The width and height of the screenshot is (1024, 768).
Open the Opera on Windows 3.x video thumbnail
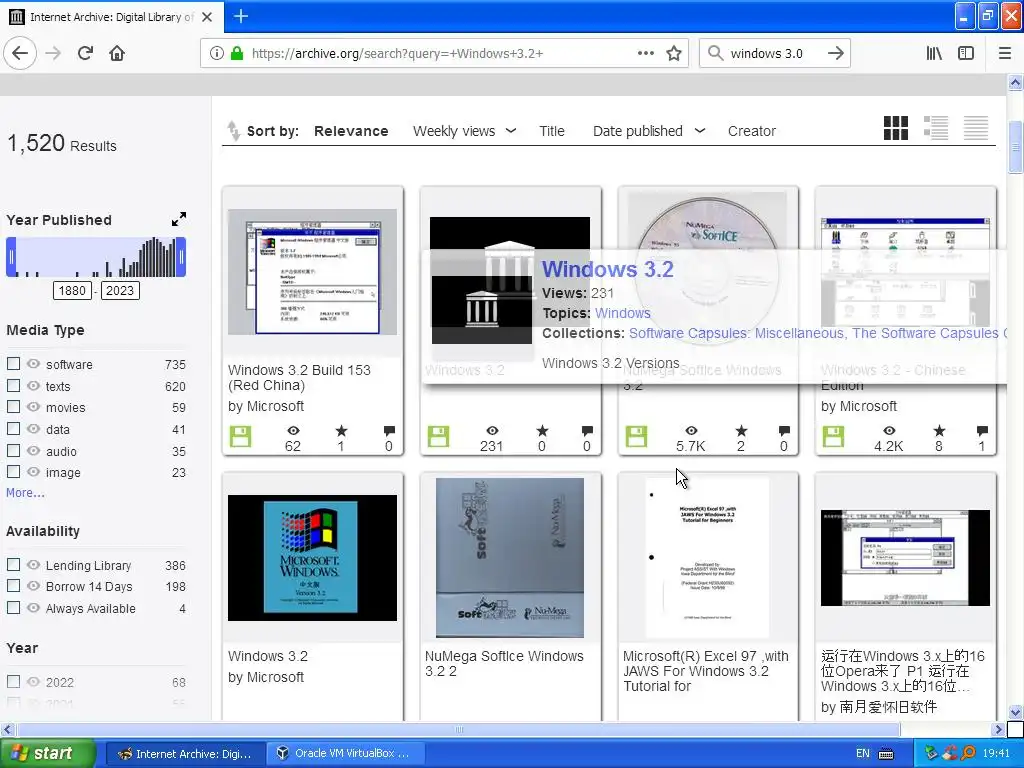(905, 558)
